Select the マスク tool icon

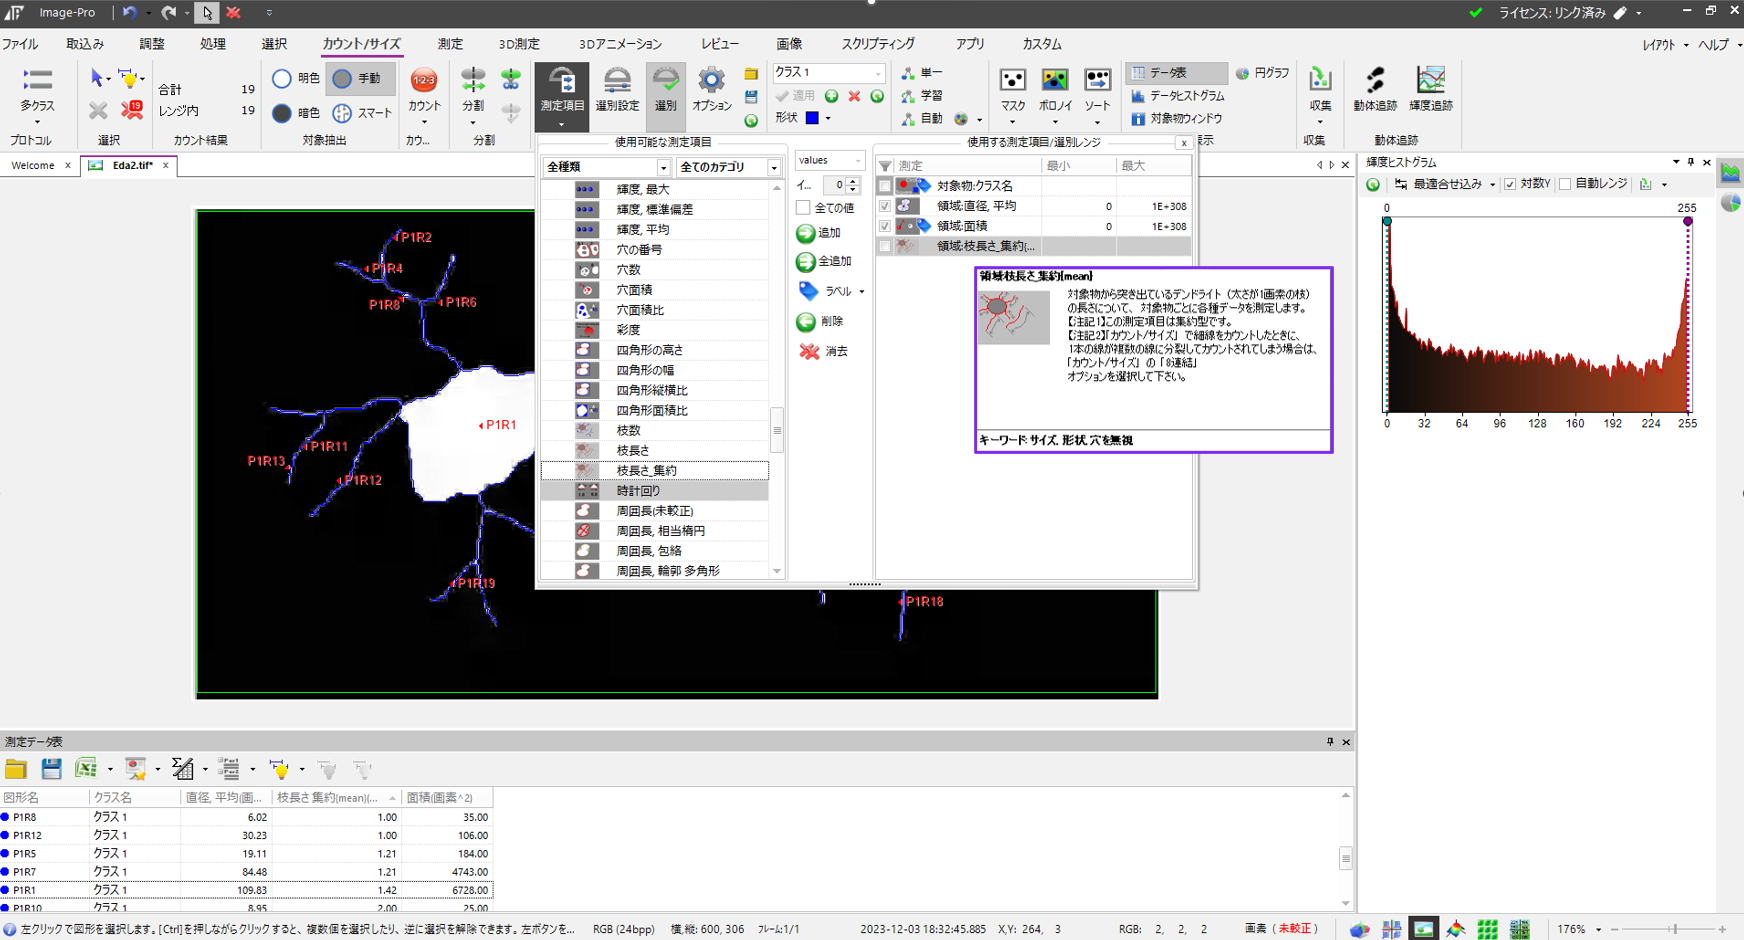tap(1012, 82)
